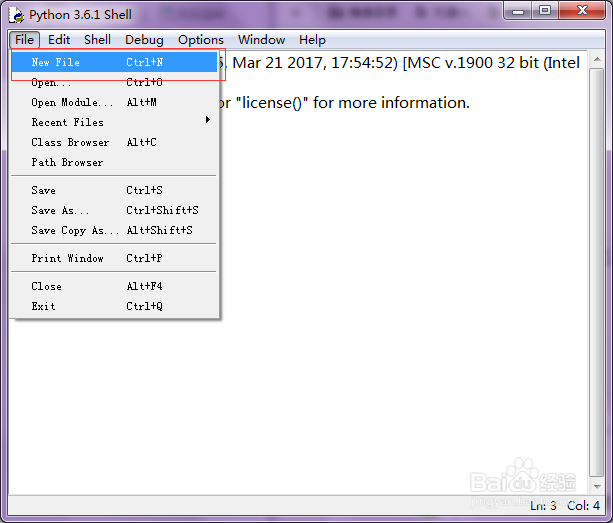The width and height of the screenshot is (613, 523).
Task: Open the Debug menu
Action: point(144,40)
